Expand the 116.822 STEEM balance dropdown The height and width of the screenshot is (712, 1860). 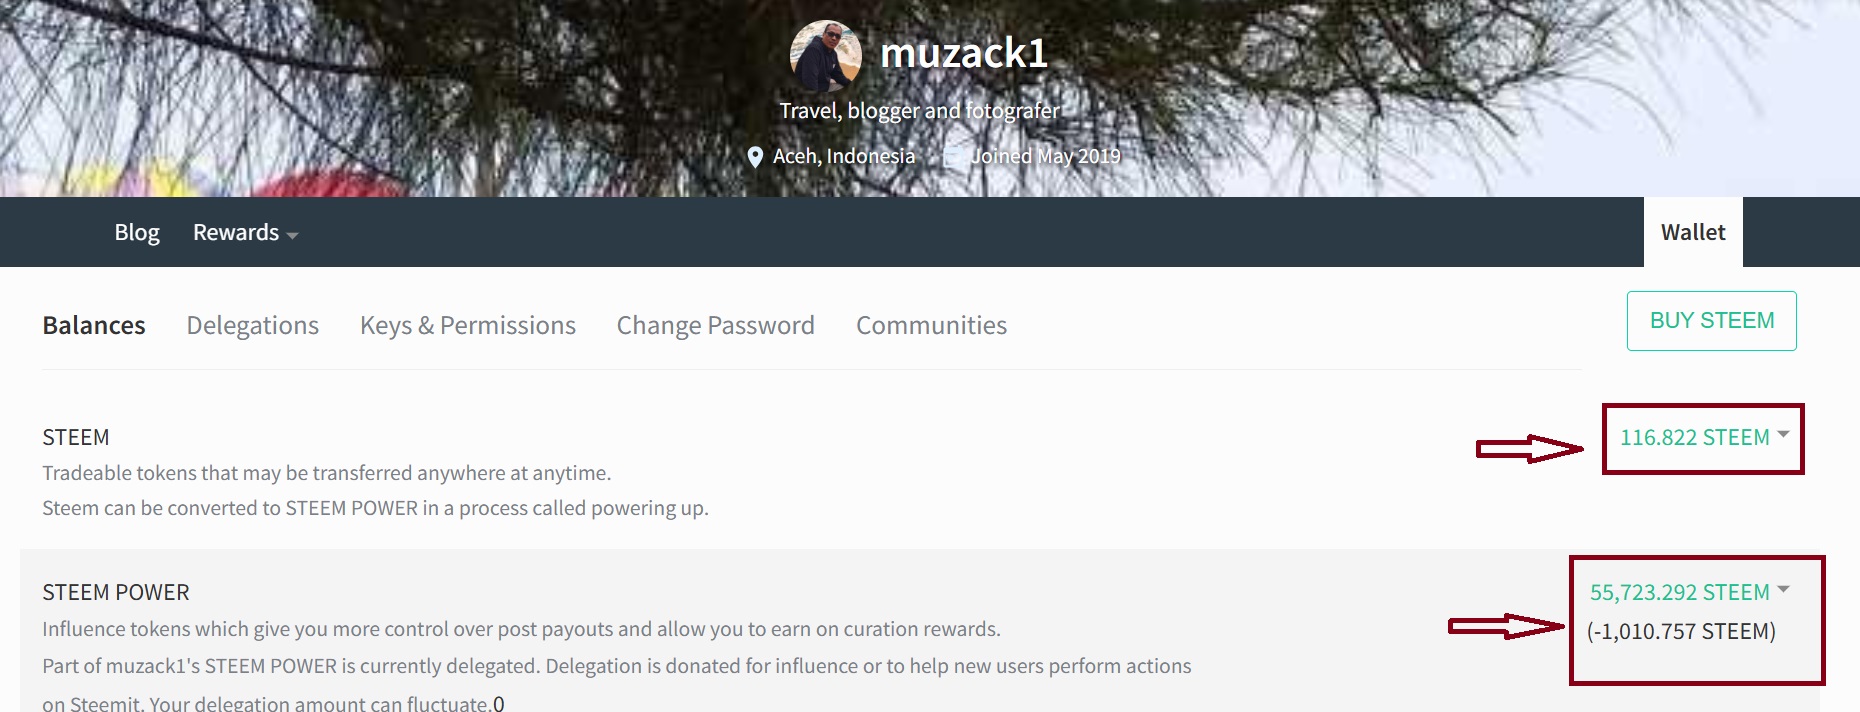tap(1704, 437)
